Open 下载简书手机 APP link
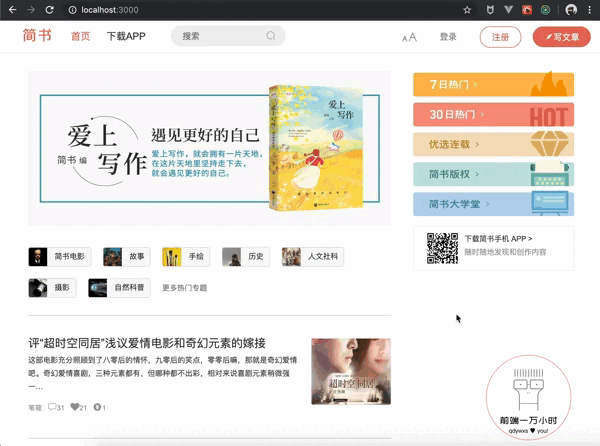The height and width of the screenshot is (446, 600). pyautogui.click(x=498, y=239)
